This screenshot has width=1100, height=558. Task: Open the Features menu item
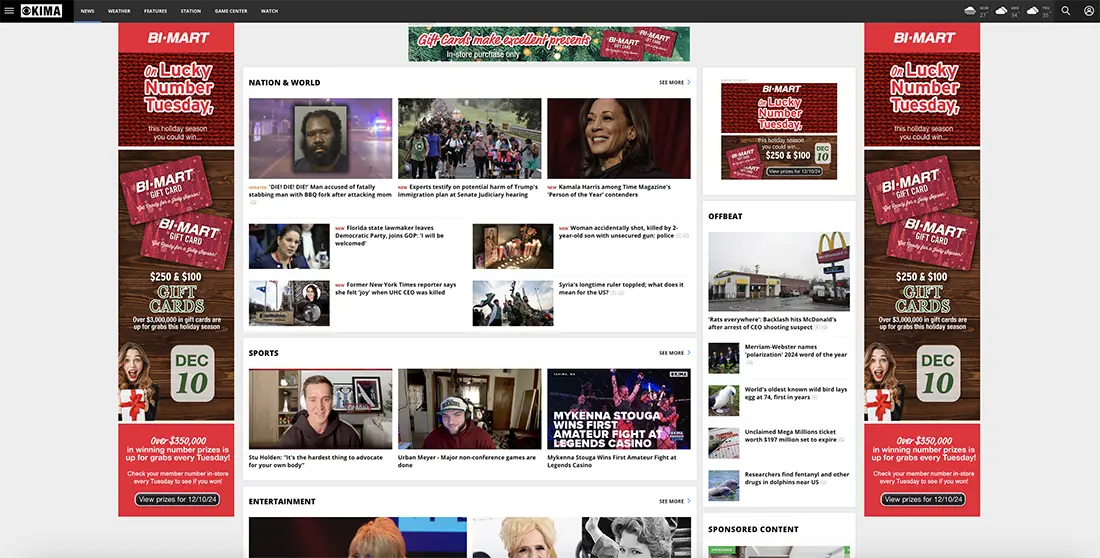(155, 11)
